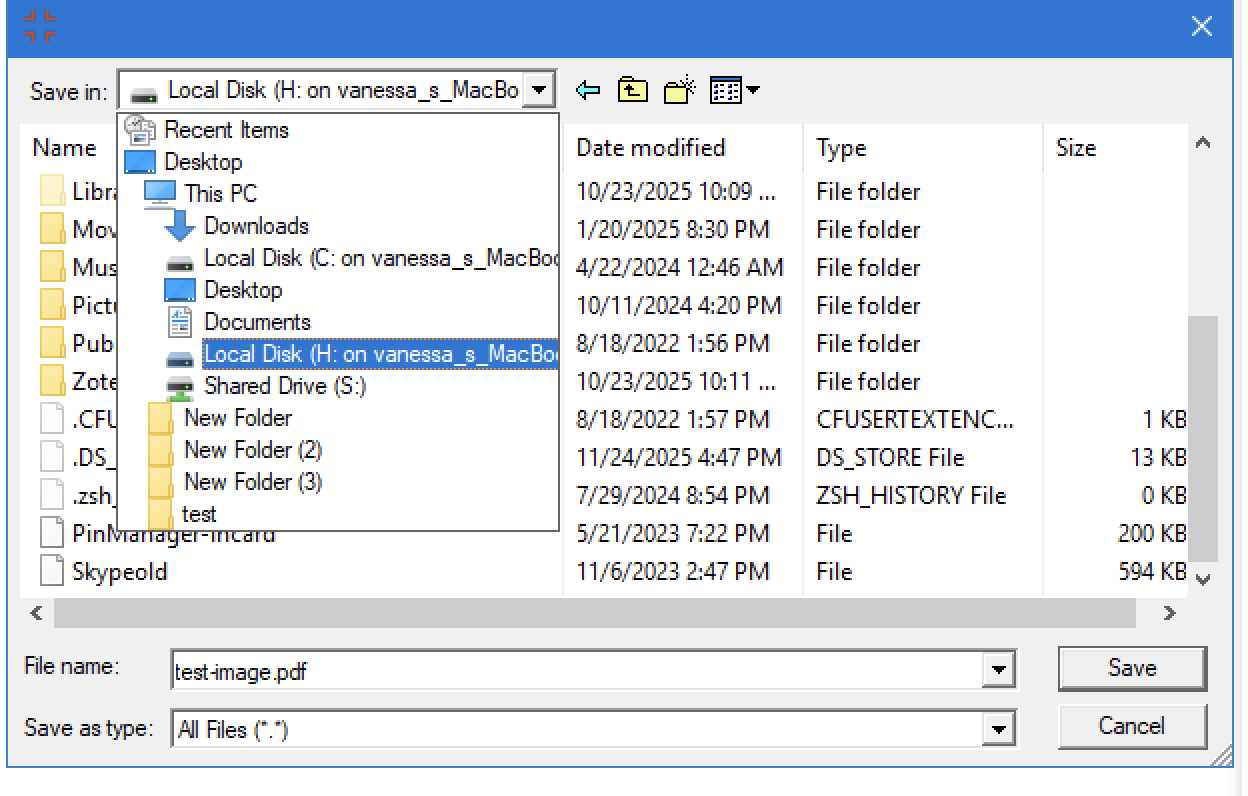
Task: Collapse the Save in location dropdown
Action: pyautogui.click(x=537, y=89)
